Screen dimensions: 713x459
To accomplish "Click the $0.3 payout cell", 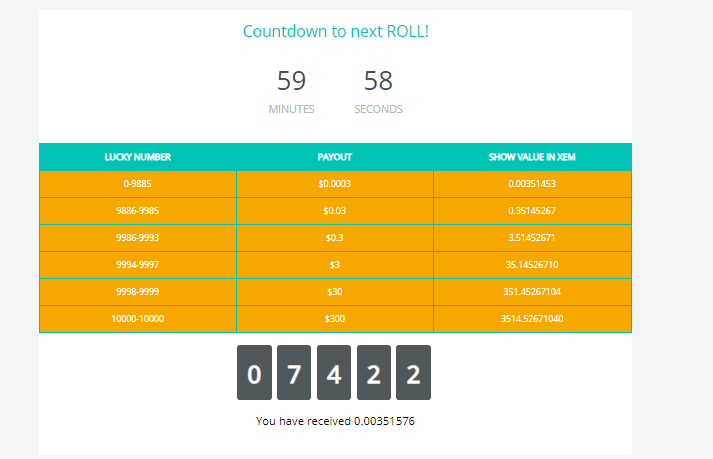I will click(x=334, y=238).
